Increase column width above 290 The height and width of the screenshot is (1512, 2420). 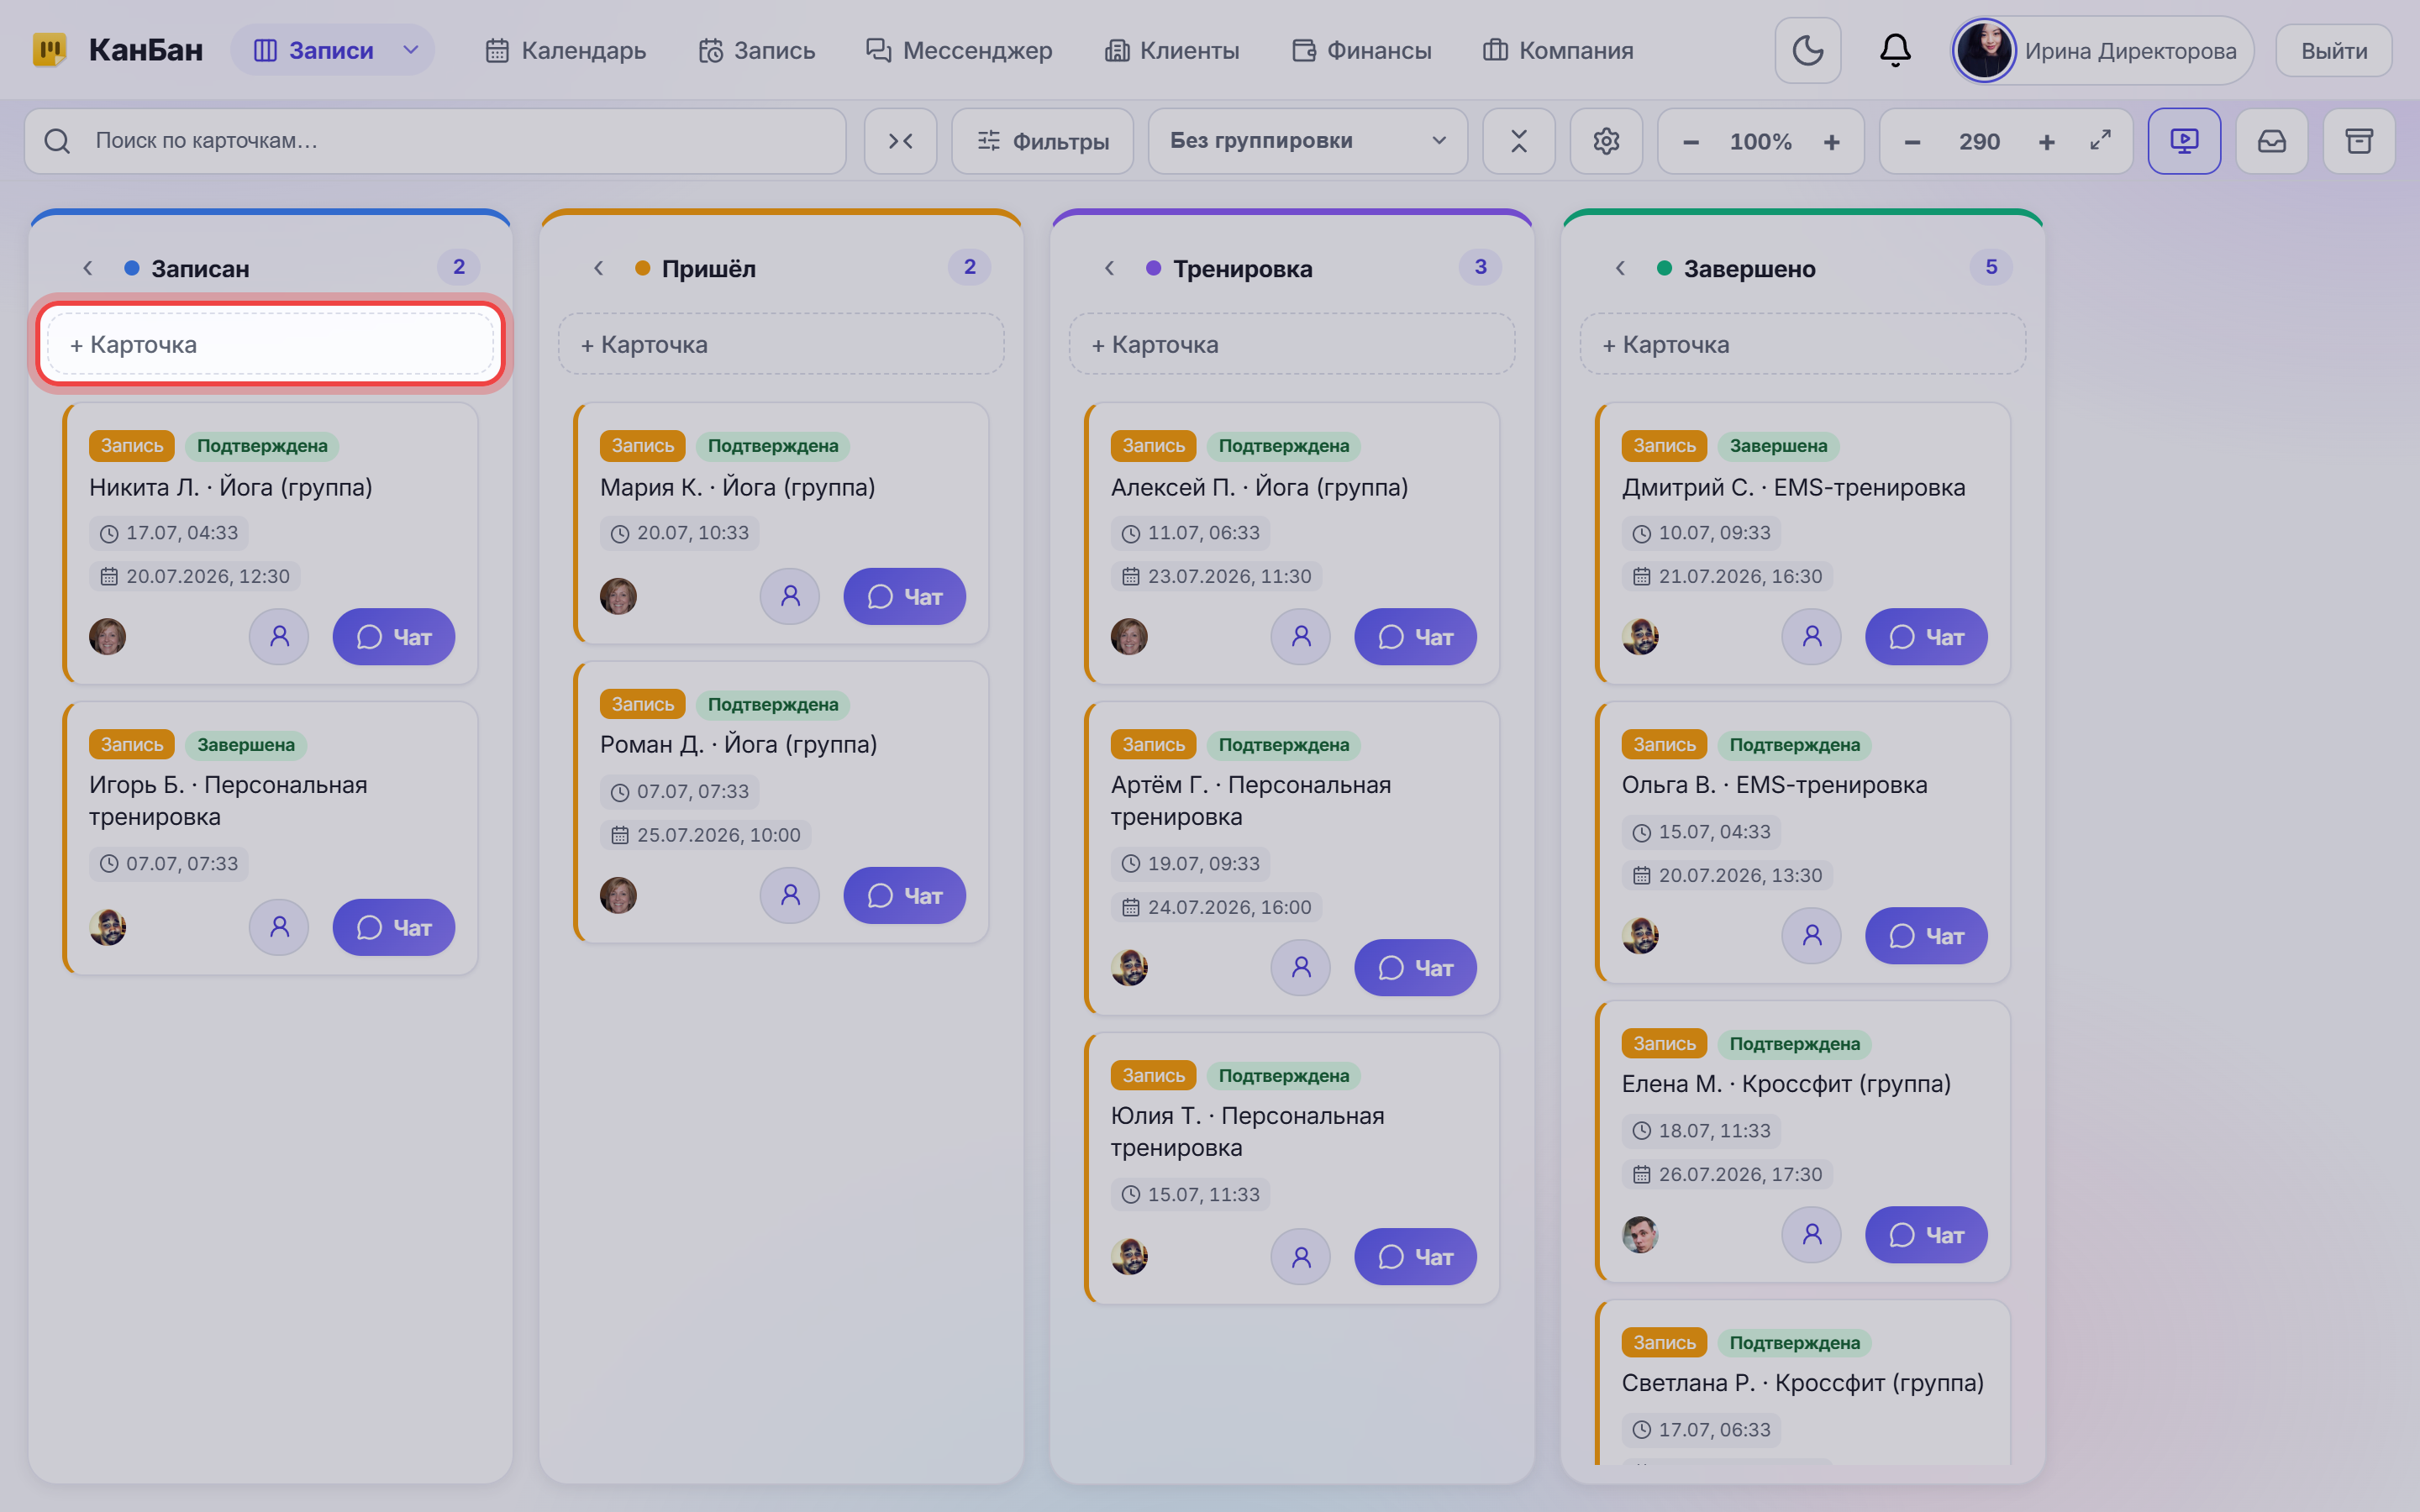2047,142
